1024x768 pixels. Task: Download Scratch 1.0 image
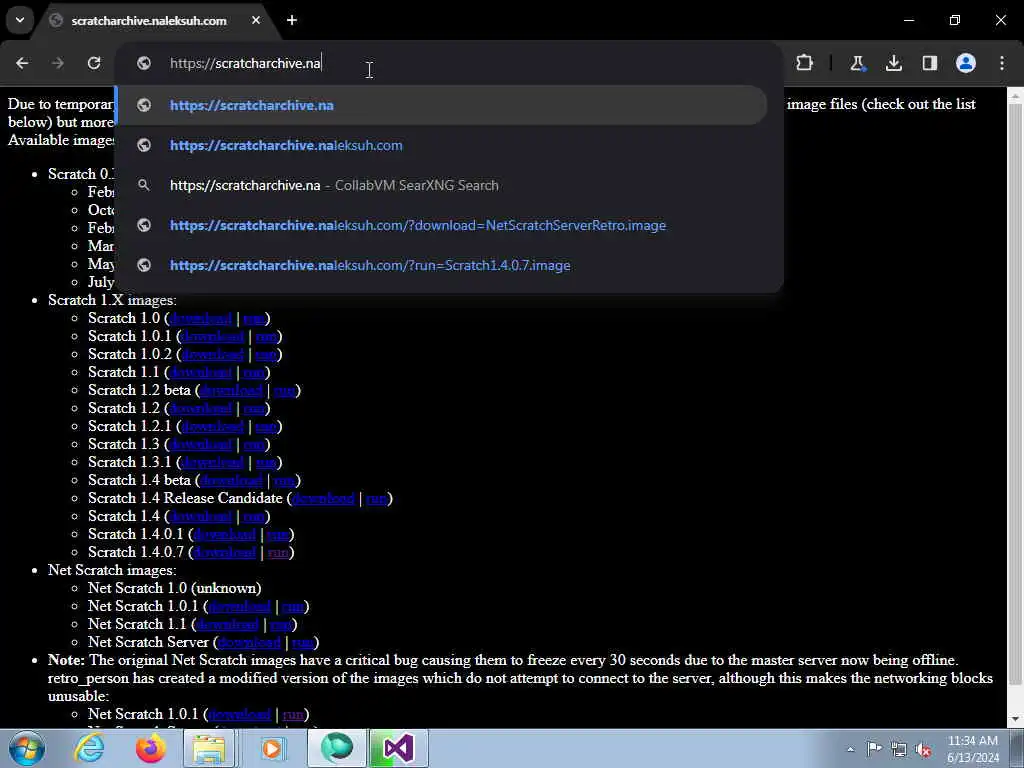(200, 319)
